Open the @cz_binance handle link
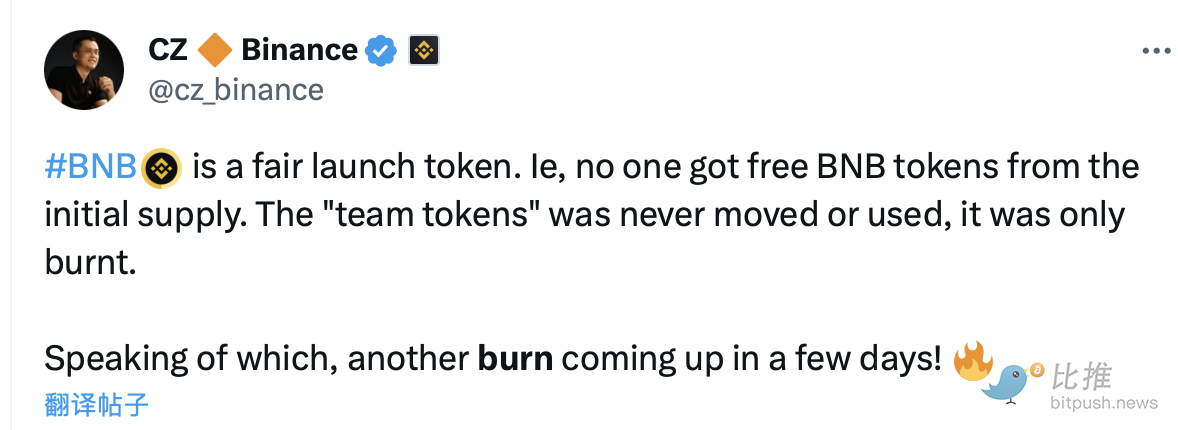 pos(236,90)
